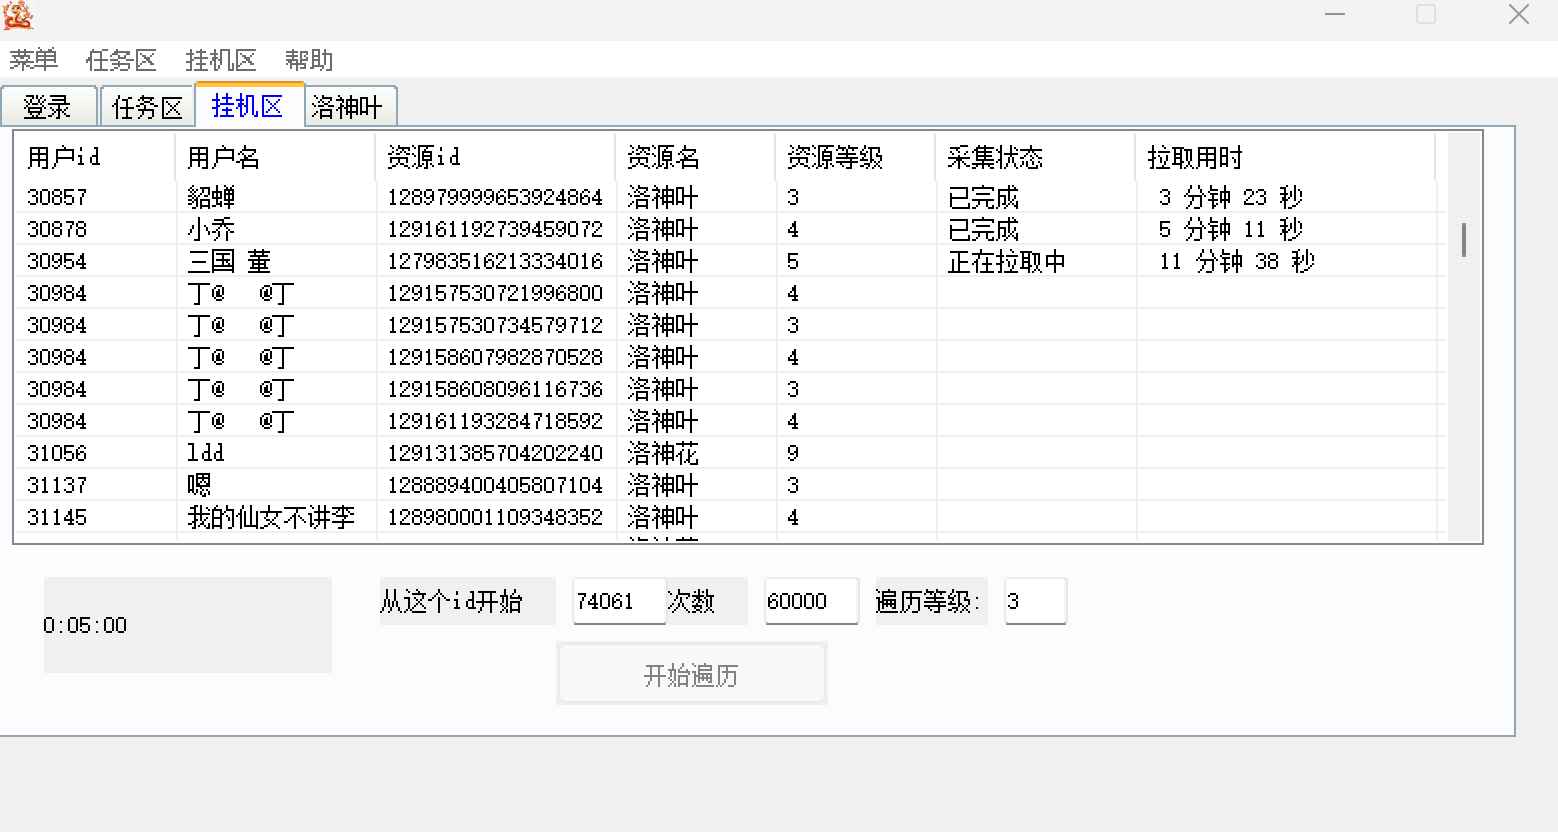1558x832 pixels.
Task: Edit the count field showing 60000
Action: [810, 601]
